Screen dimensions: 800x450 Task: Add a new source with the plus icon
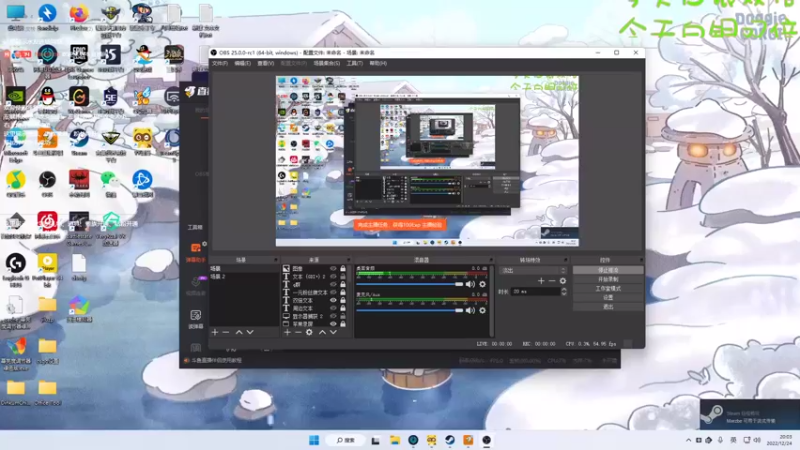(287, 332)
